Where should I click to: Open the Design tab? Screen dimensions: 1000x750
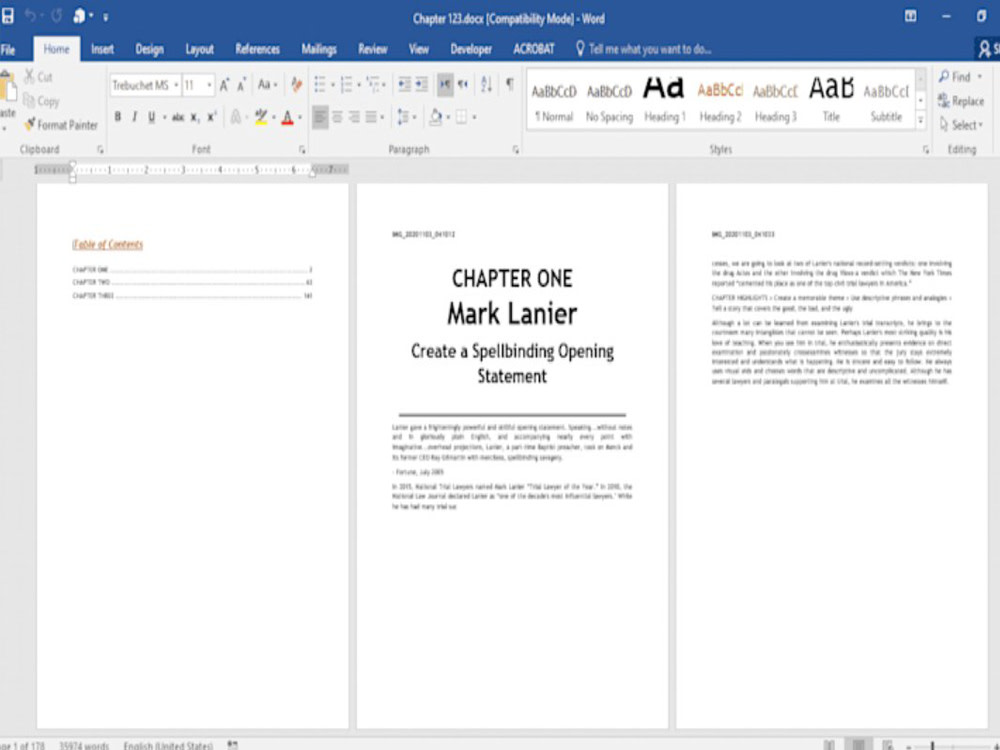click(149, 49)
